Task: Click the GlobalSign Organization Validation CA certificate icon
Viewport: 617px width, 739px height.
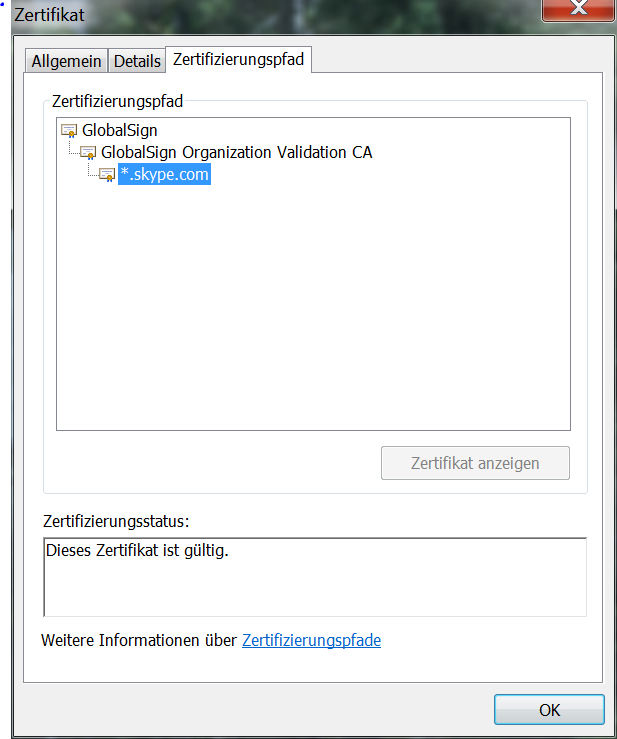Action: coord(88,153)
